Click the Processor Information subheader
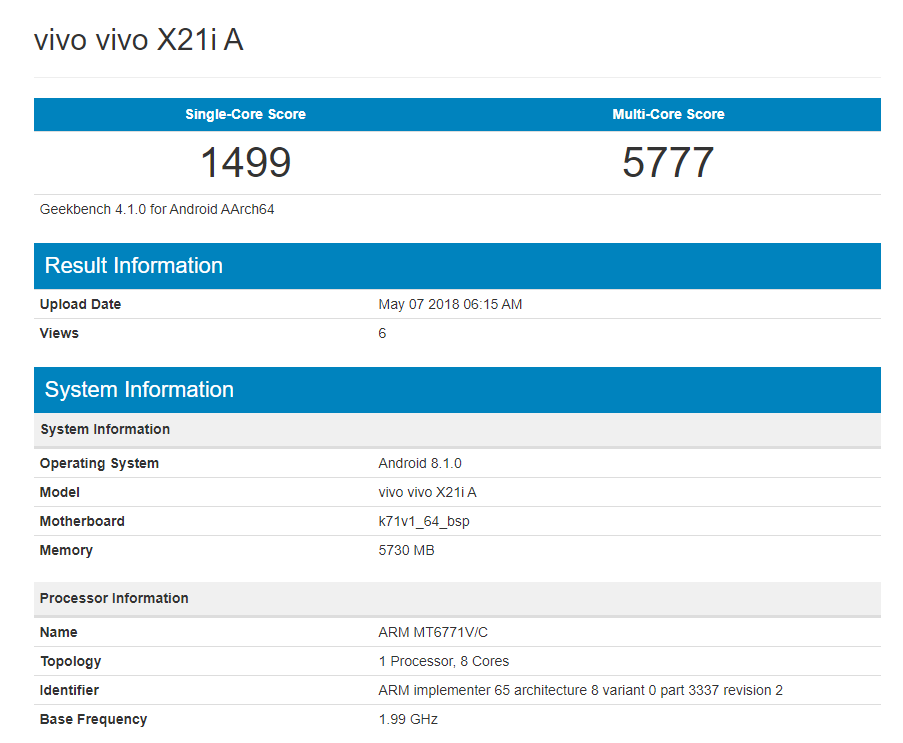This screenshot has width=903, height=743. (x=113, y=598)
